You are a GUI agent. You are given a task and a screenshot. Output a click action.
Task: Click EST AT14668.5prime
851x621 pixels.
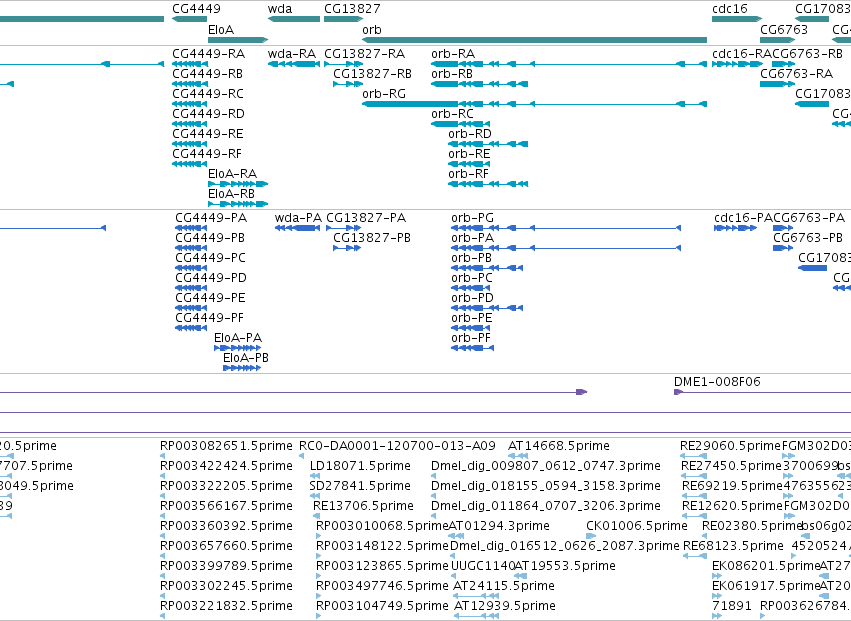pyautogui.click(x=558, y=446)
